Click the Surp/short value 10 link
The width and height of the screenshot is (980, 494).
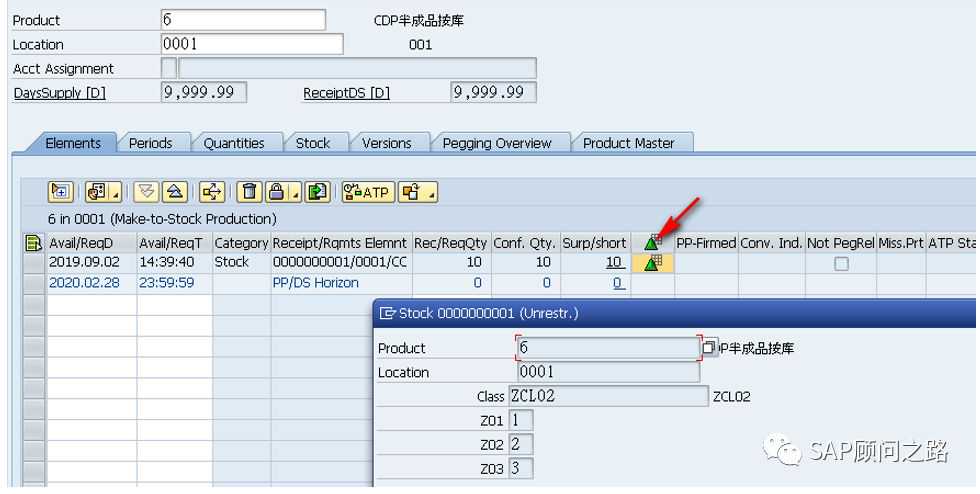click(614, 263)
